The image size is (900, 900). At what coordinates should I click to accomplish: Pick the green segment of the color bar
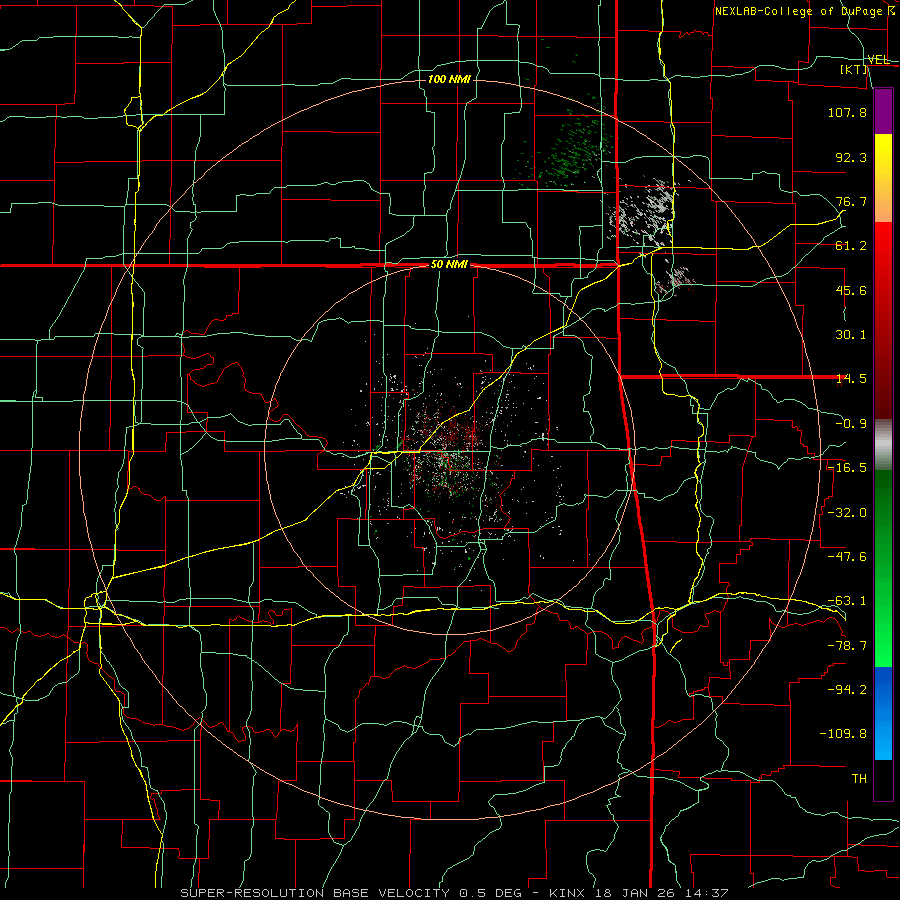(x=883, y=568)
